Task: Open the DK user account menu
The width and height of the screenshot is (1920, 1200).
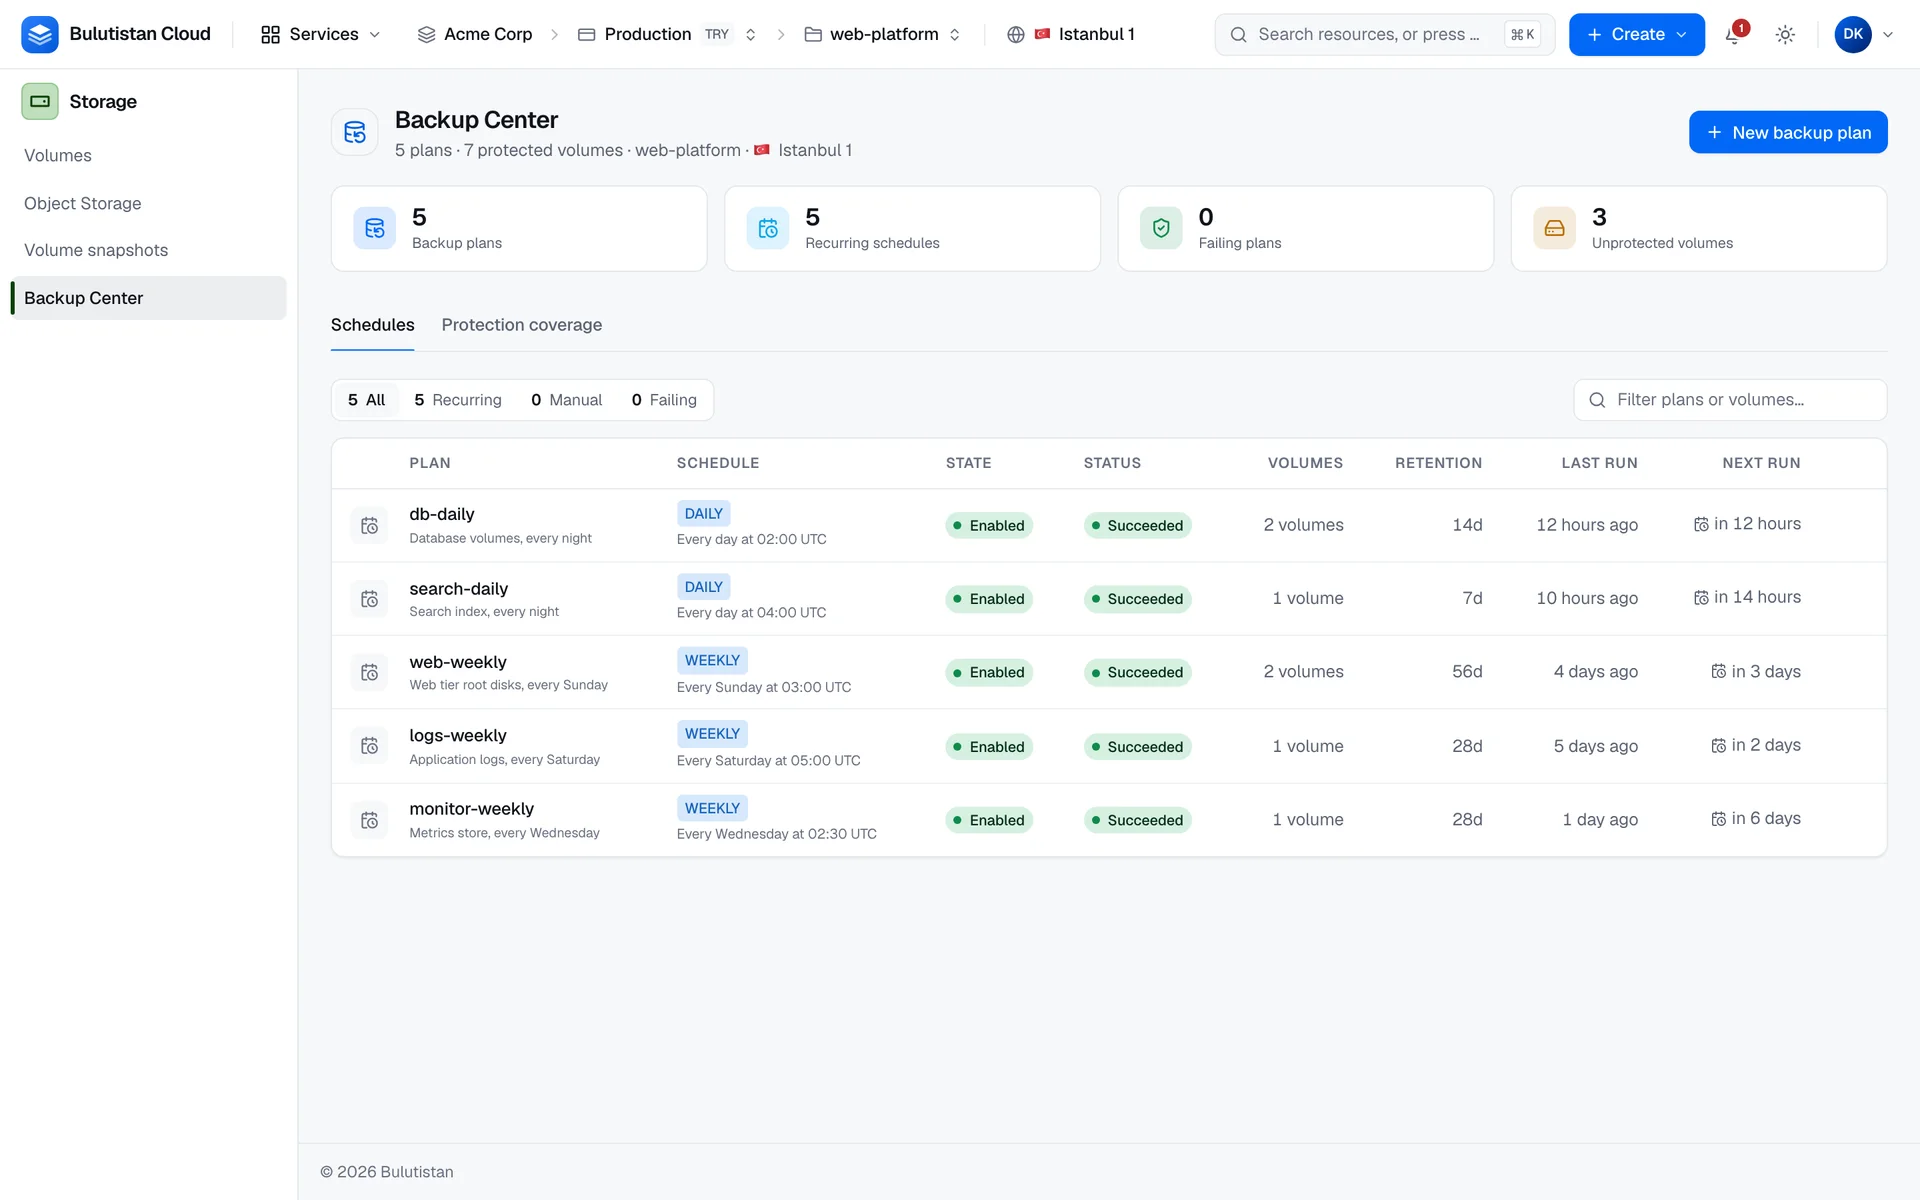Action: click(x=1864, y=34)
